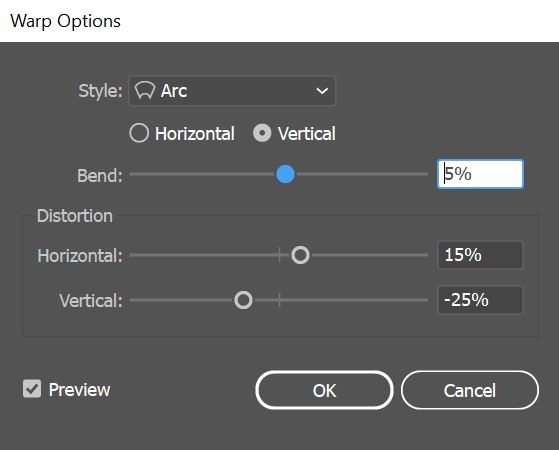Click the Vertical distortion slider handle
The width and height of the screenshot is (559, 450).
pyautogui.click(x=243, y=300)
